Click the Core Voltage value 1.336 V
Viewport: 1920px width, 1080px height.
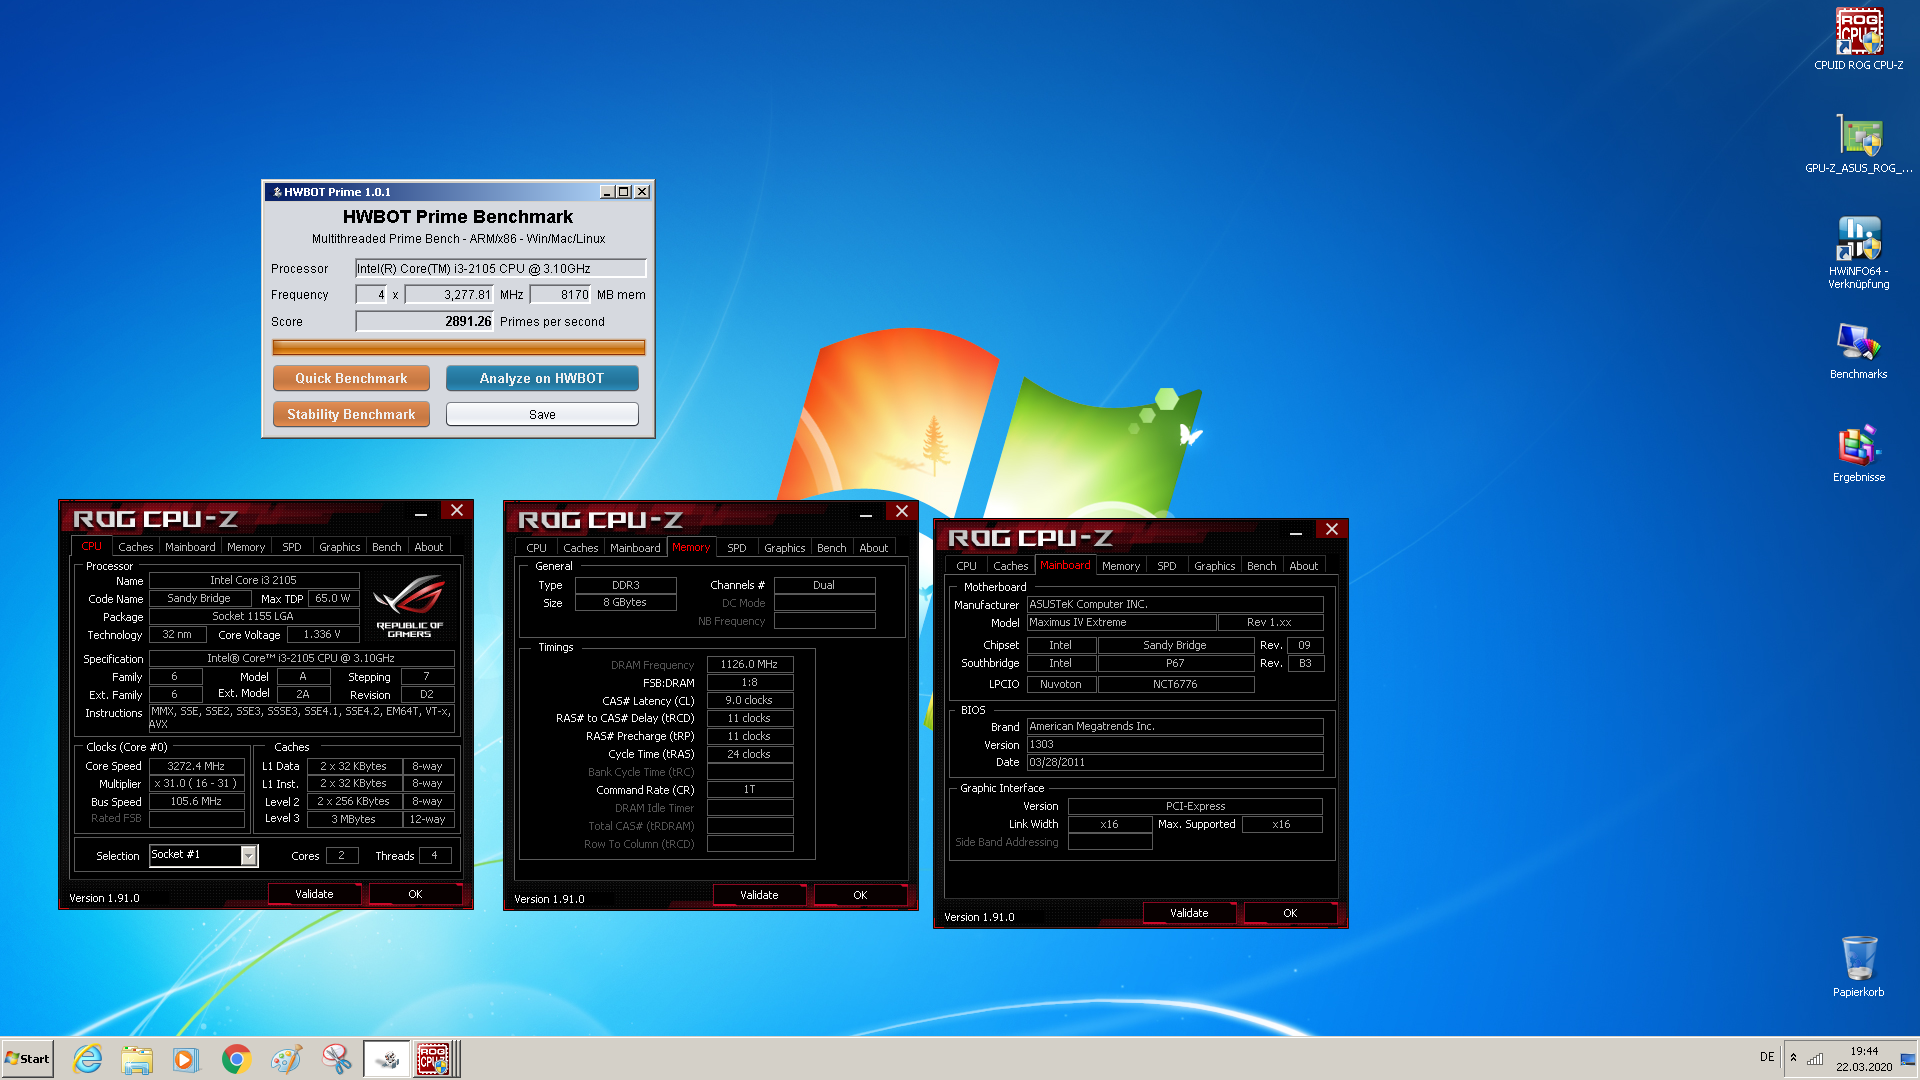coord(322,634)
